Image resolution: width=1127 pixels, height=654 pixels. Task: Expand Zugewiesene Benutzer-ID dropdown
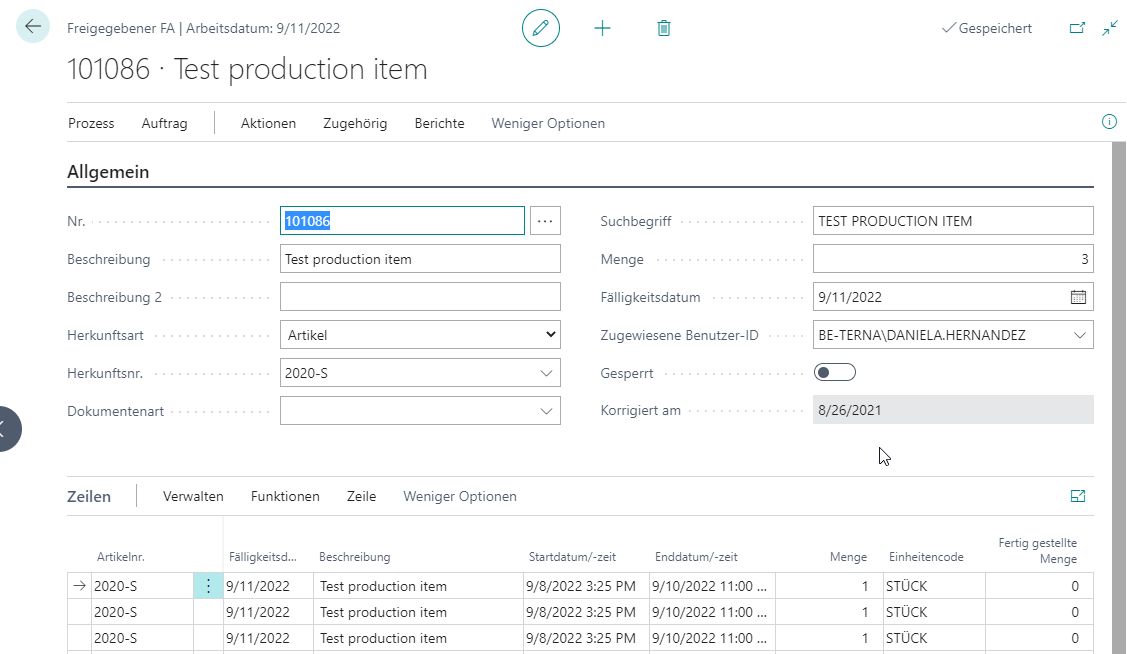coord(1080,335)
